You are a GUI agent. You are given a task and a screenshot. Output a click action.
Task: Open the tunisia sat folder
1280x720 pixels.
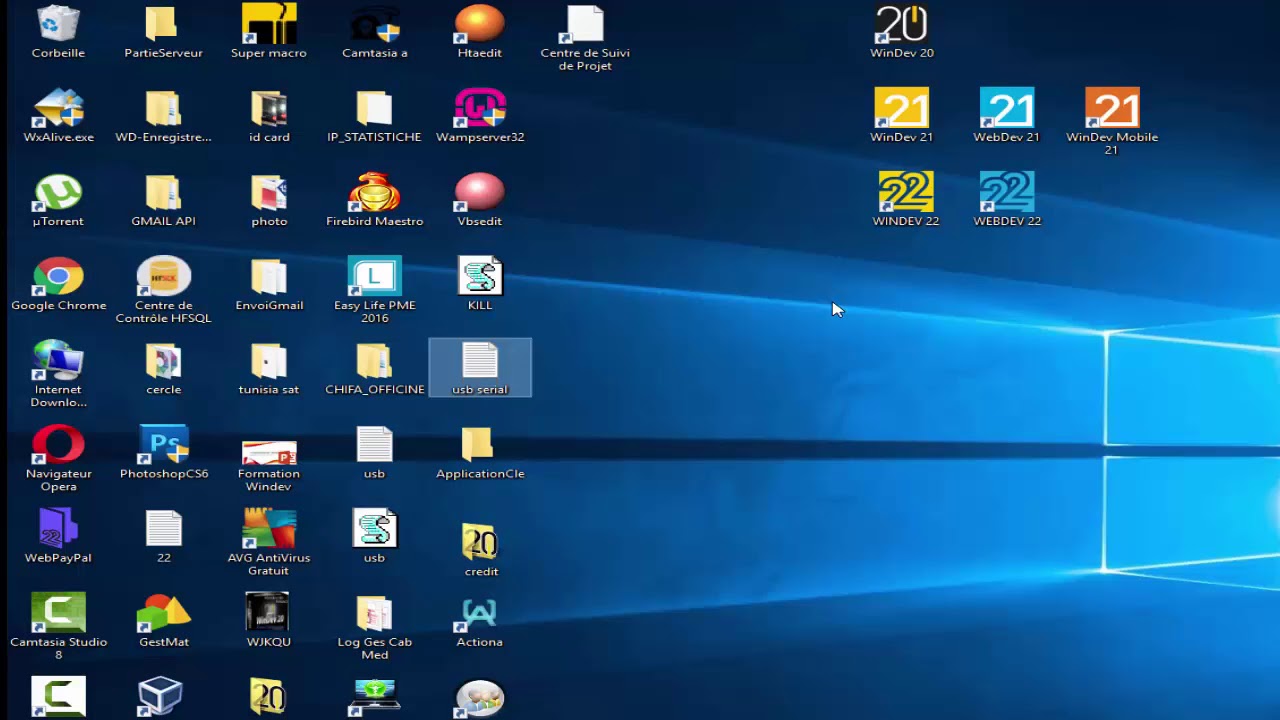coord(269,368)
